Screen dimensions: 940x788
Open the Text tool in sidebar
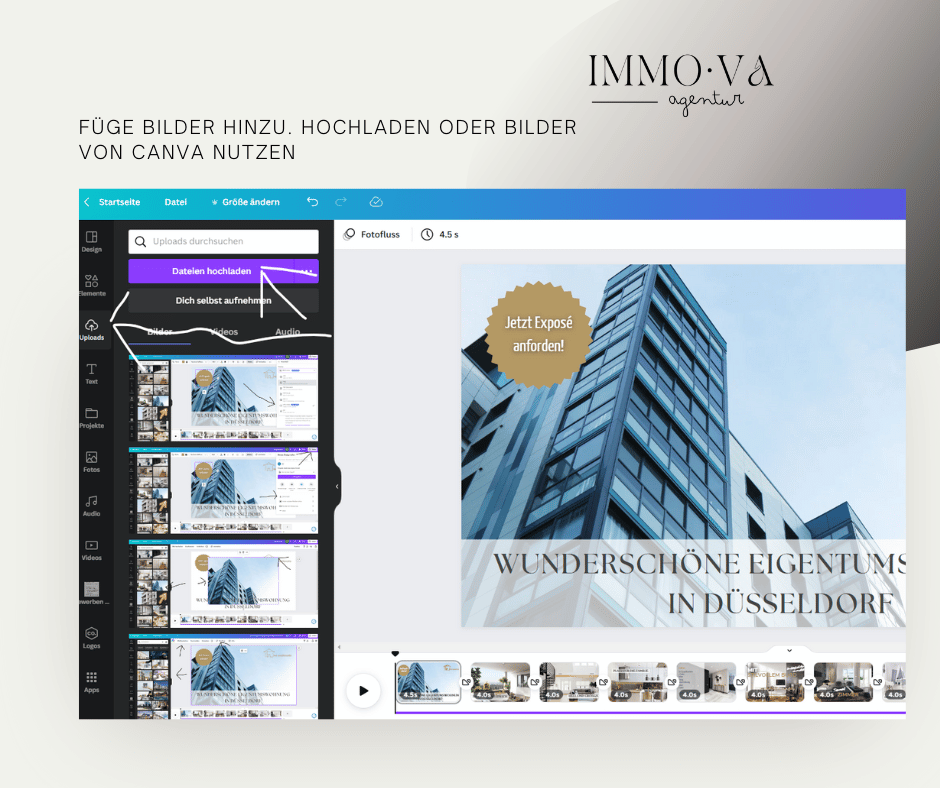[x=91, y=374]
